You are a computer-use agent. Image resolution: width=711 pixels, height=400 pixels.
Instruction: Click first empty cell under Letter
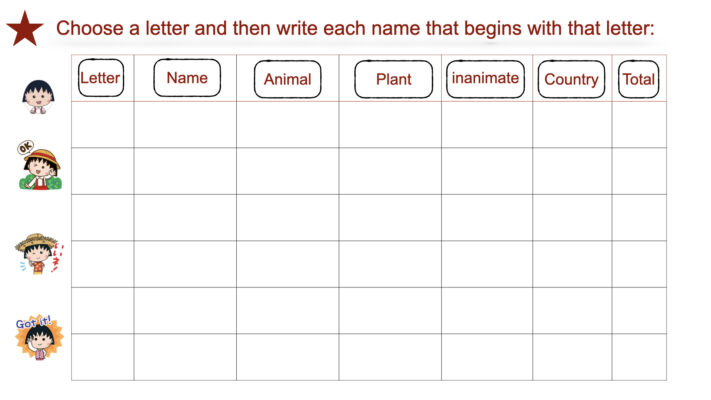point(102,125)
